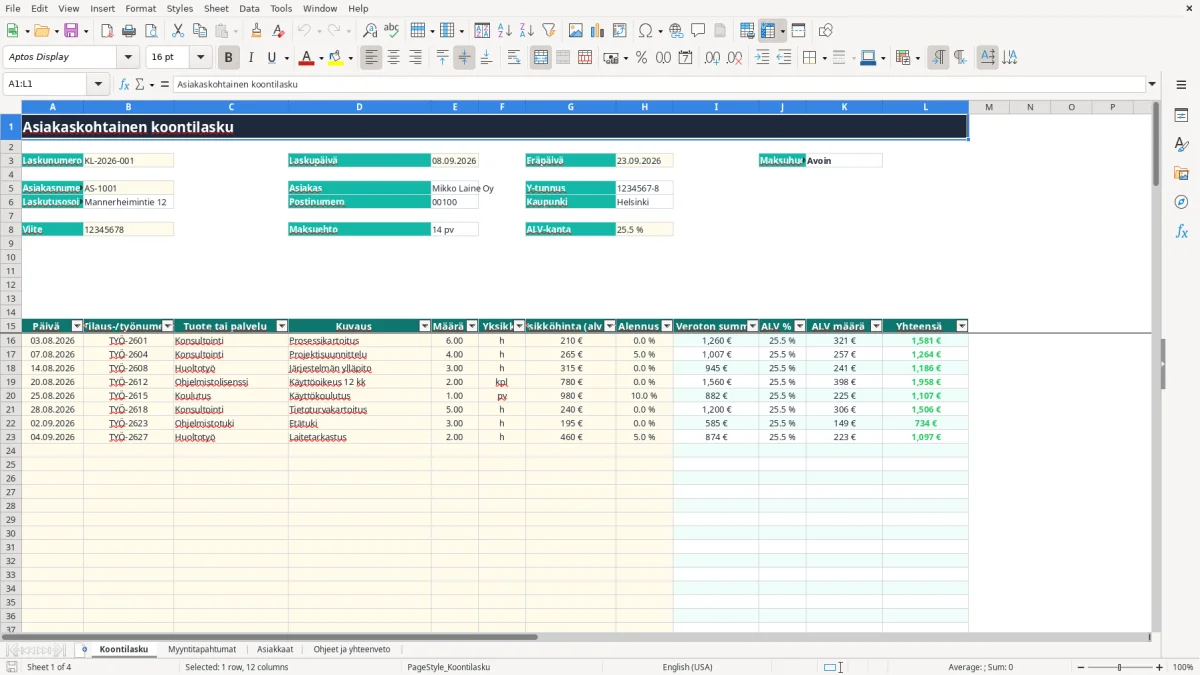This screenshot has height=675, width=1200.
Task: Open sidebar Properties panel icon
Action: coord(1181,116)
